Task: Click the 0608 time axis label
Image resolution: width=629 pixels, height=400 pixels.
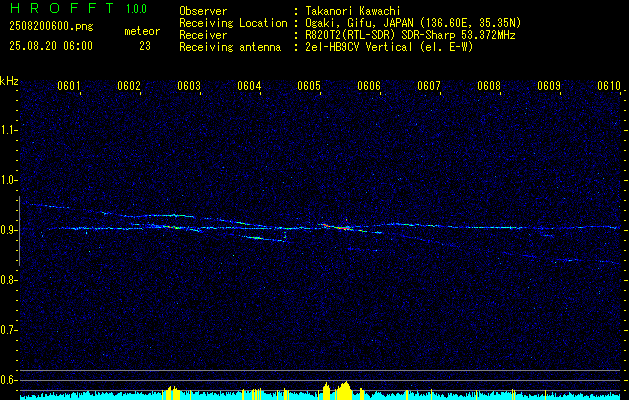Action: point(489,86)
